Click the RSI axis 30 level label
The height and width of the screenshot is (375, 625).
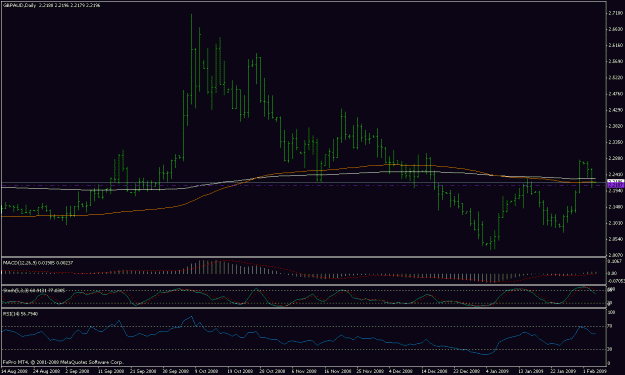pos(609,349)
